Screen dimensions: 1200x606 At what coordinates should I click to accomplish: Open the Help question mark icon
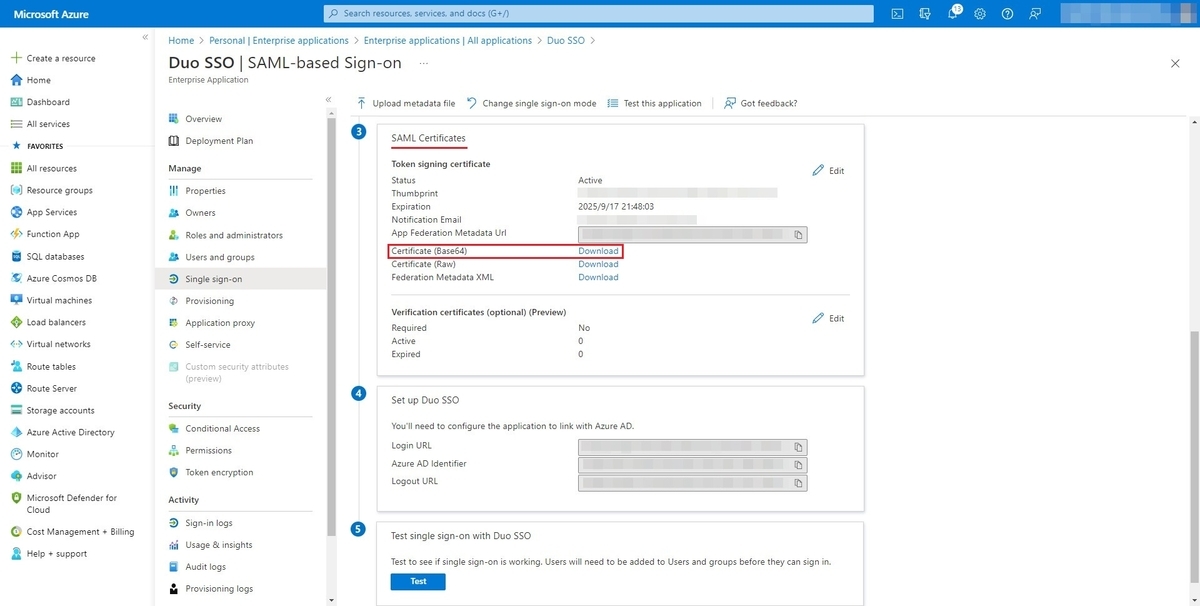pos(1007,14)
